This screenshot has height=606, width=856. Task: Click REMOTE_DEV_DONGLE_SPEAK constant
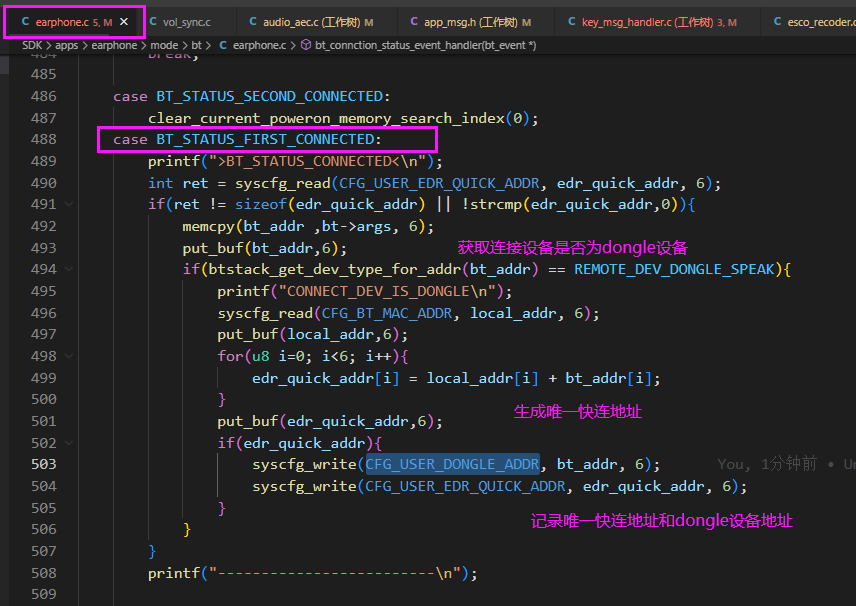(x=674, y=270)
